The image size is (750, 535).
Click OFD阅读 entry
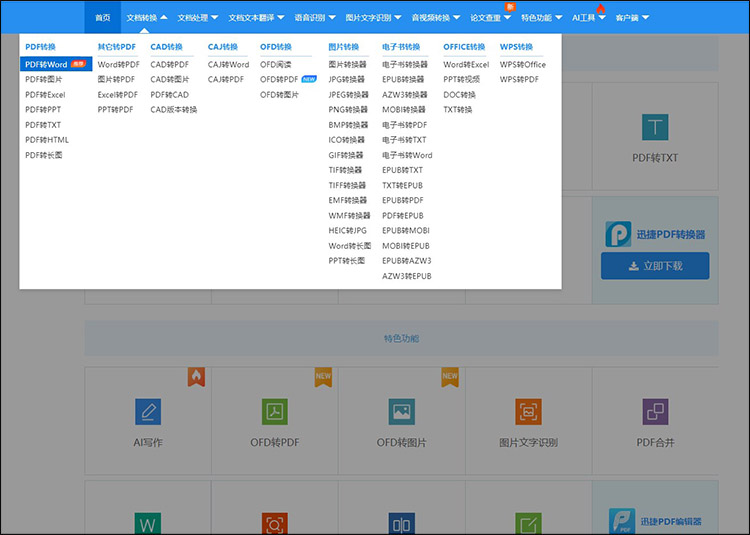pyautogui.click(x=276, y=65)
